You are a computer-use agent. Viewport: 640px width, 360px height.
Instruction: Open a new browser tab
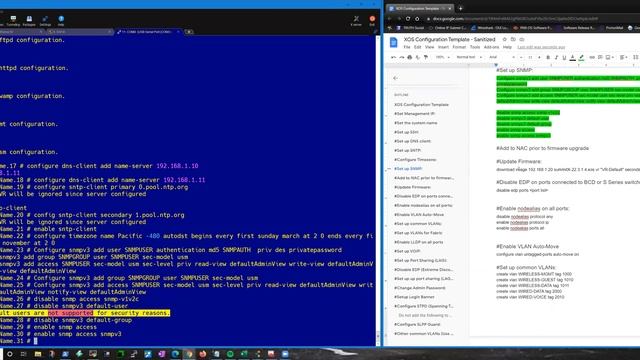tap(460, 8)
